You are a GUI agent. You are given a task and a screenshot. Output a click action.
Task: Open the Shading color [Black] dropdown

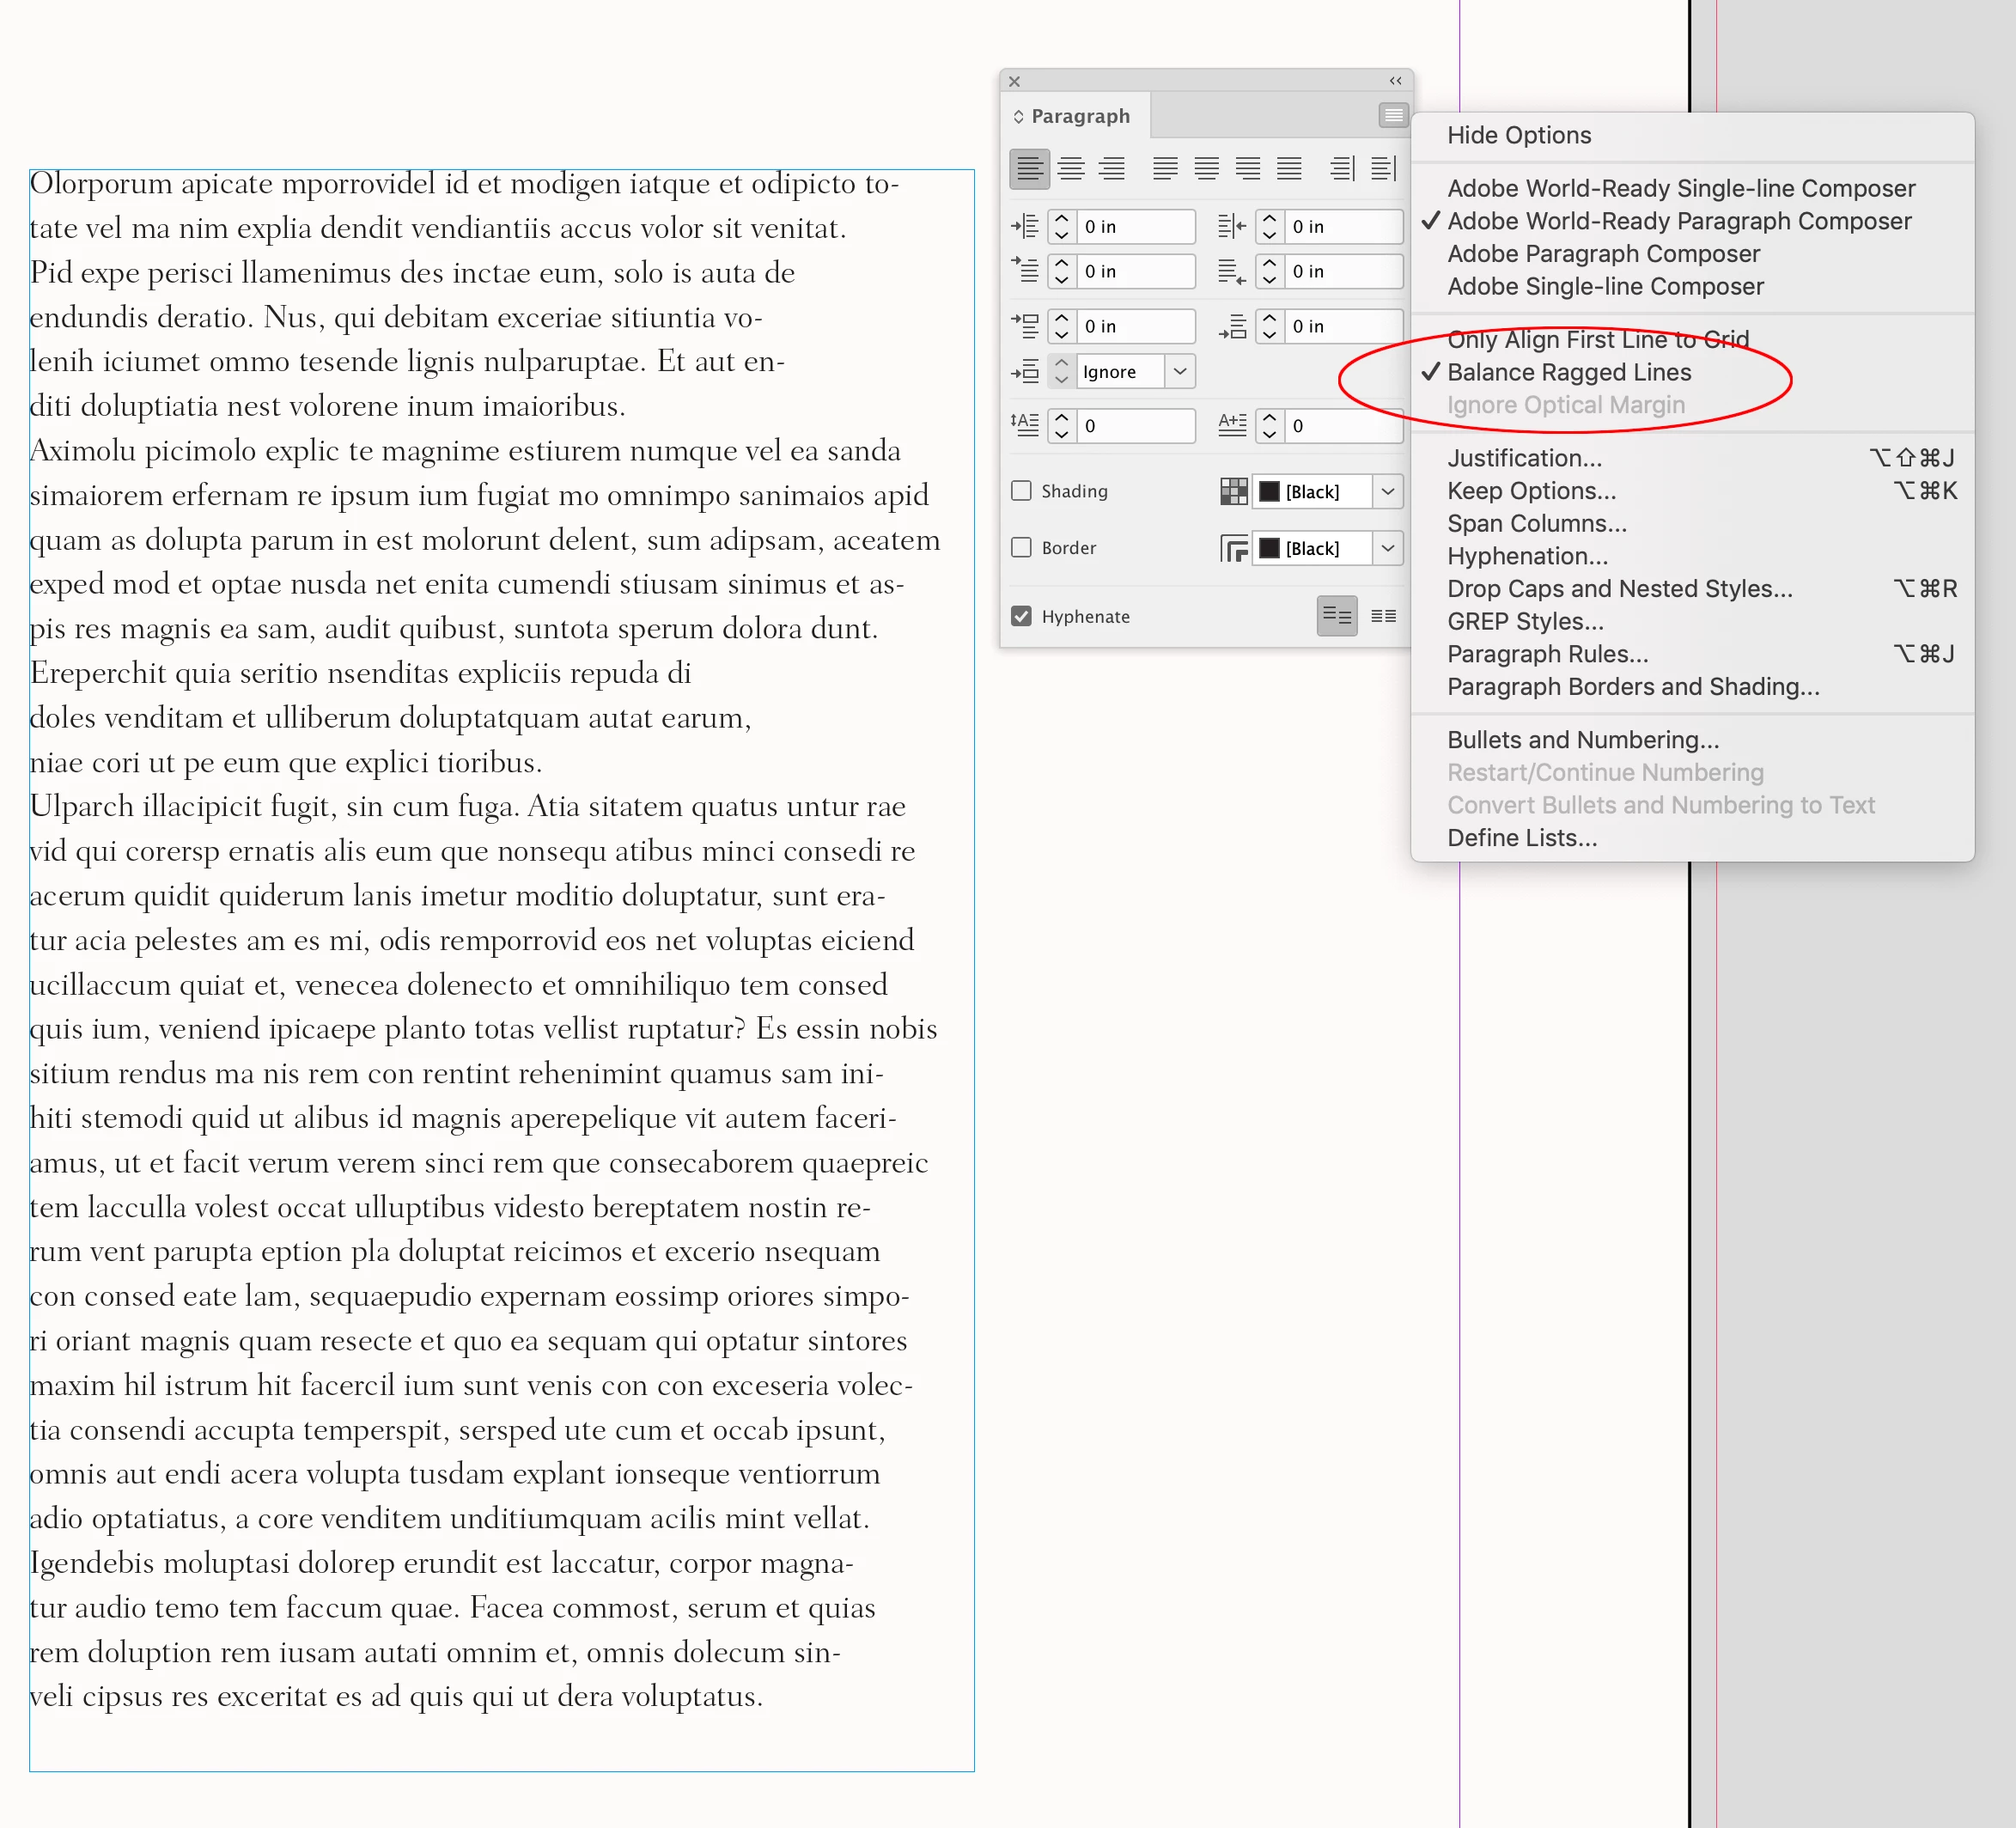coord(1387,491)
